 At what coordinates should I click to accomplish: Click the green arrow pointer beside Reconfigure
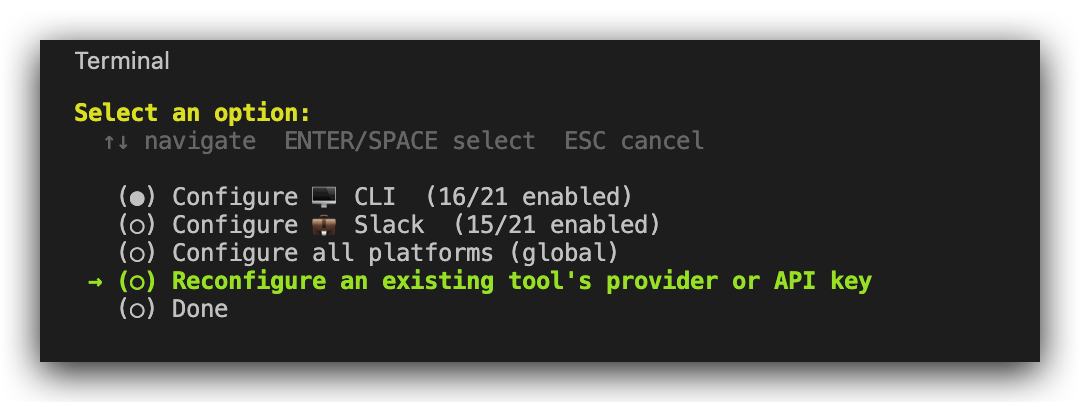pos(95,281)
